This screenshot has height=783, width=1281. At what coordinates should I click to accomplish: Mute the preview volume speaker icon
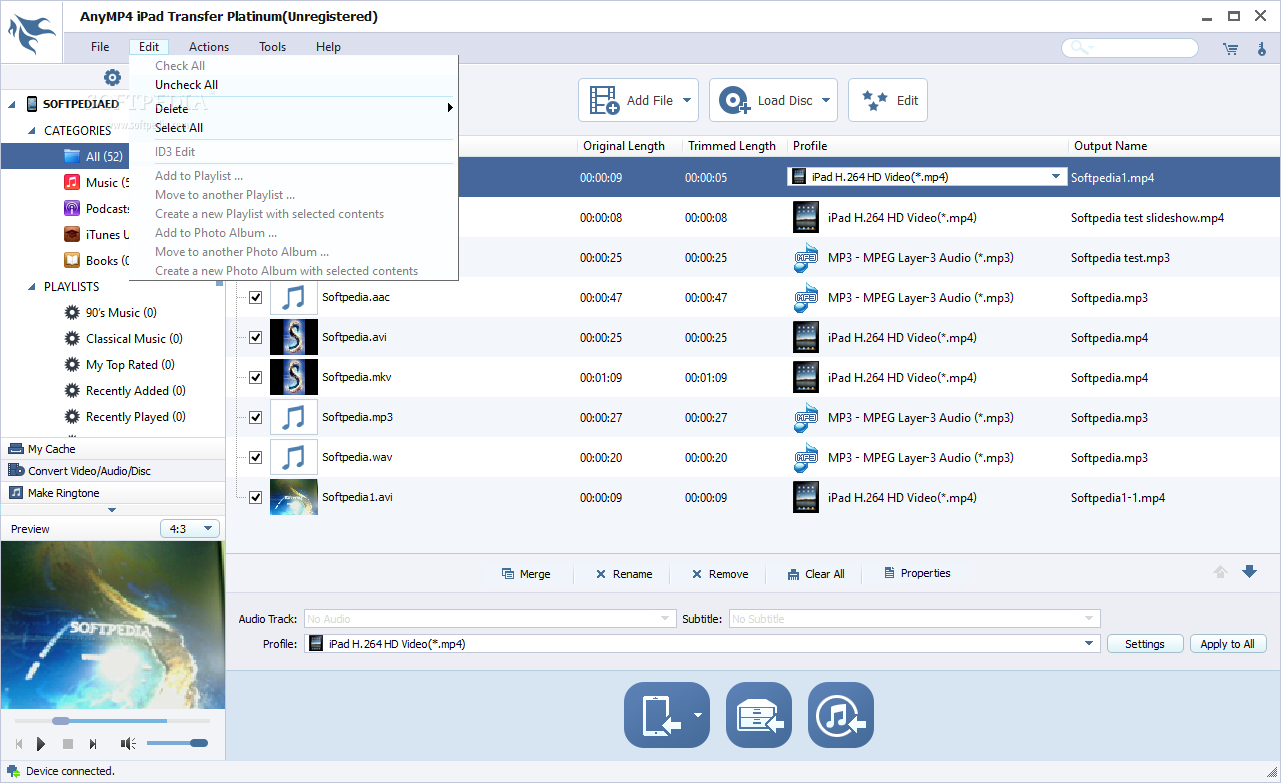click(128, 743)
